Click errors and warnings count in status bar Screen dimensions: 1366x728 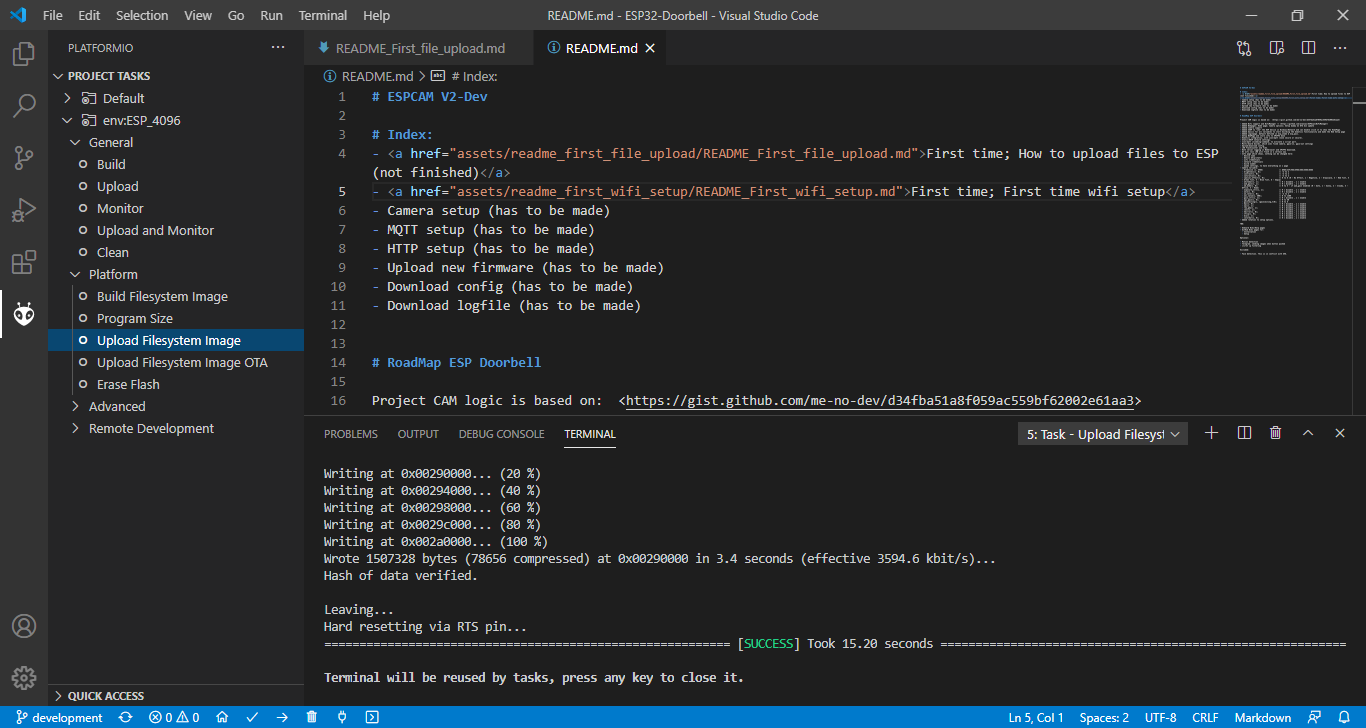click(x=174, y=717)
